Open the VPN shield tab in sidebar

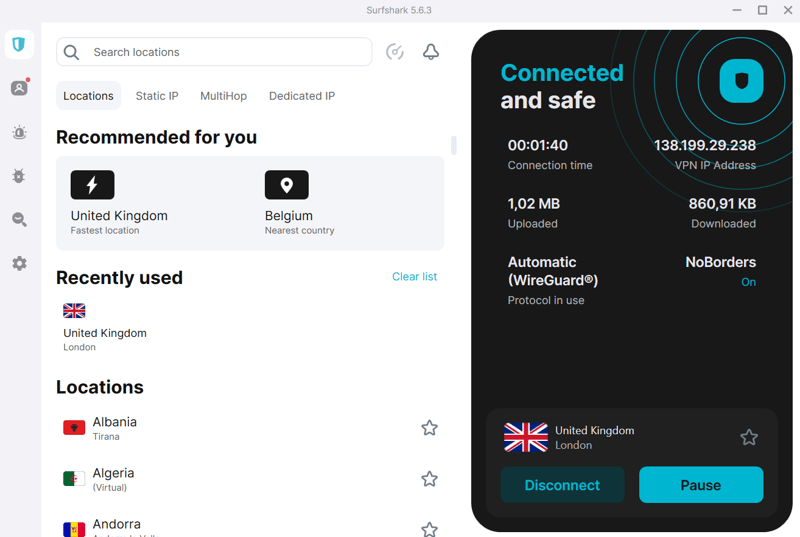pyautogui.click(x=19, y=45)
